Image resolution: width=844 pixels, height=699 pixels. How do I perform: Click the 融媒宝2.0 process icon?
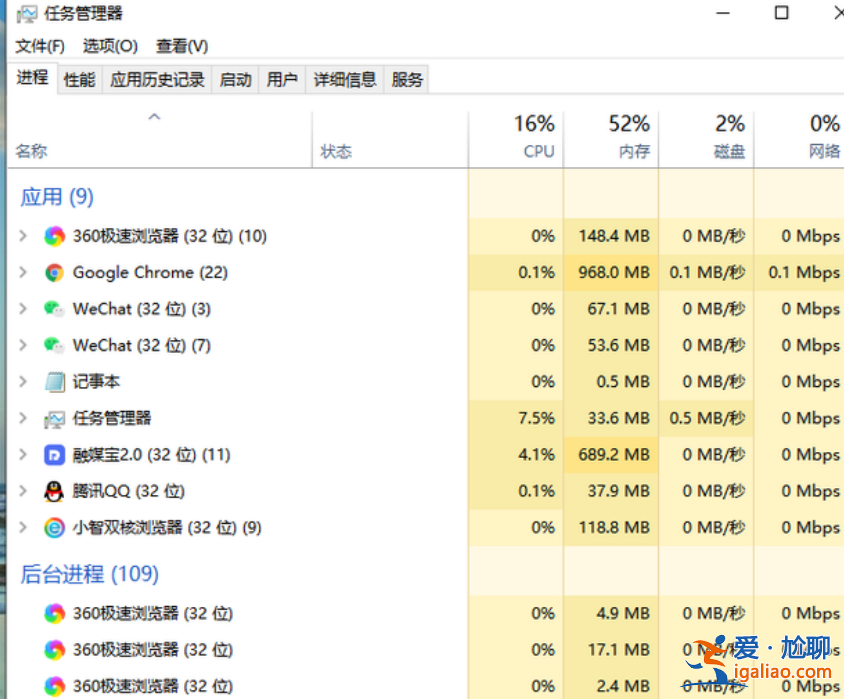[54, 454]
